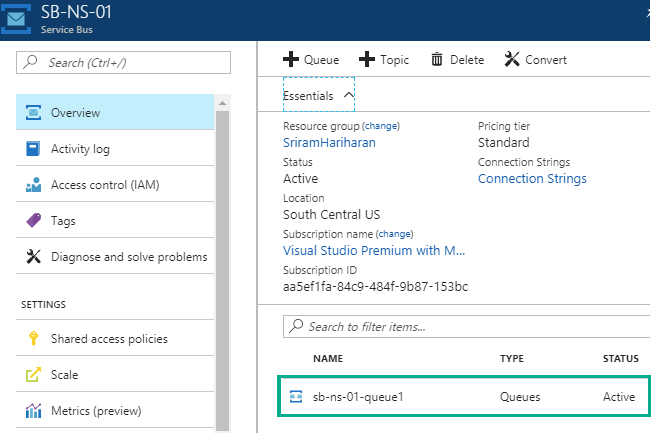
Task: Select Overview in the sidebar menu
Action: (115, 113)
